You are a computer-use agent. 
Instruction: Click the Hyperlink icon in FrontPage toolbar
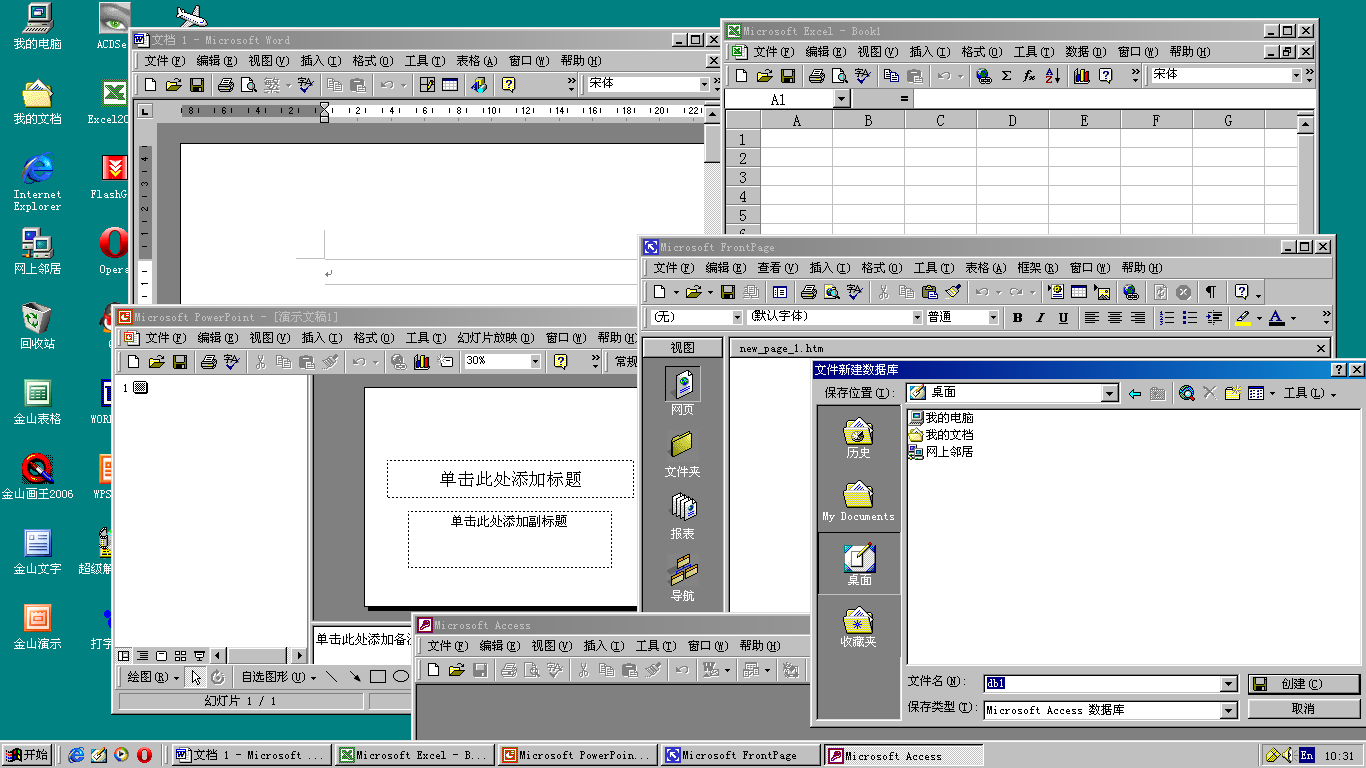point(1131,292)
